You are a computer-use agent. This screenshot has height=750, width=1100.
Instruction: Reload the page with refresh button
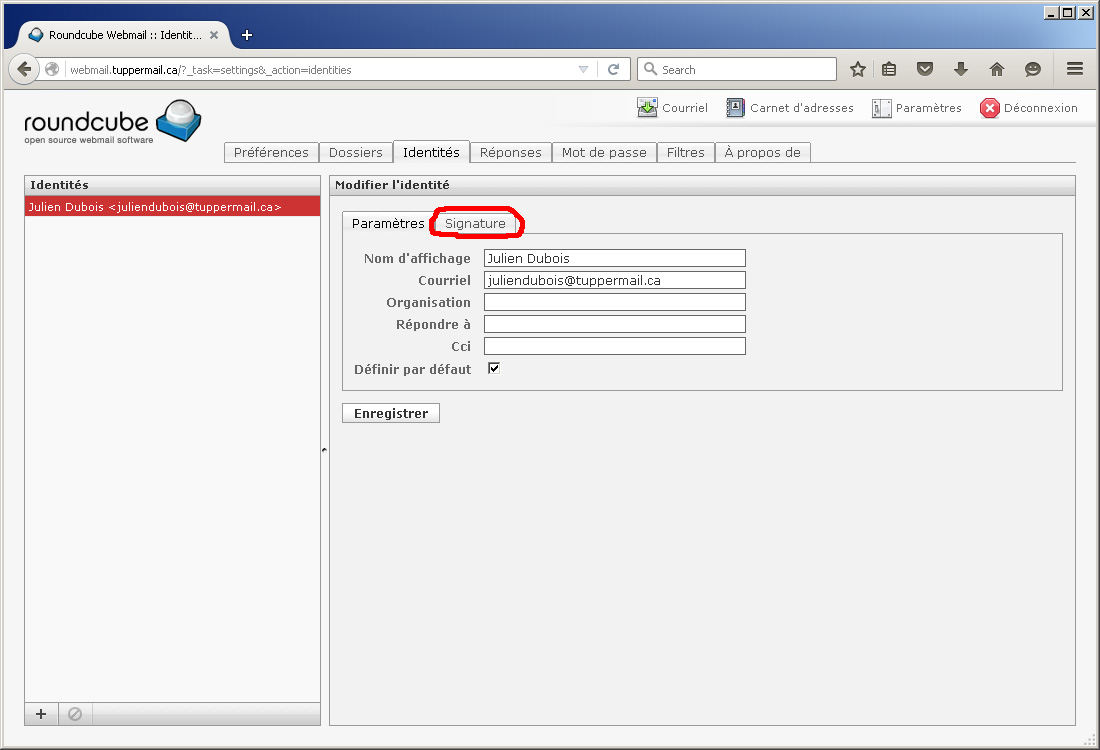click(613, 69)
